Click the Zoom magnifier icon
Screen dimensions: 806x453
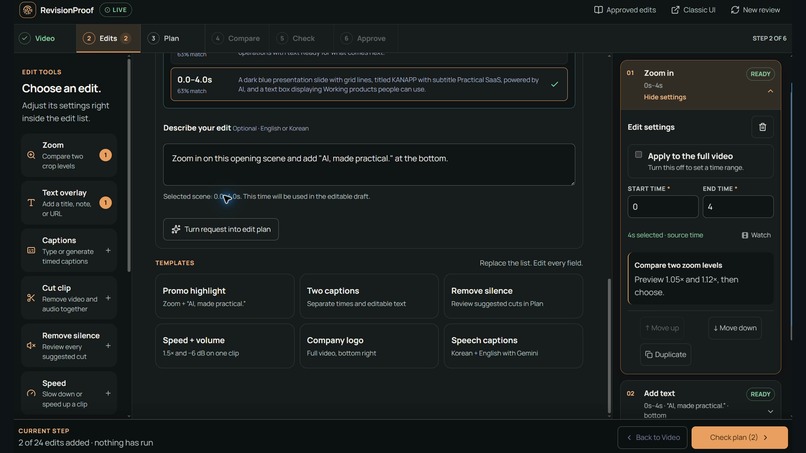coord(31,155)
